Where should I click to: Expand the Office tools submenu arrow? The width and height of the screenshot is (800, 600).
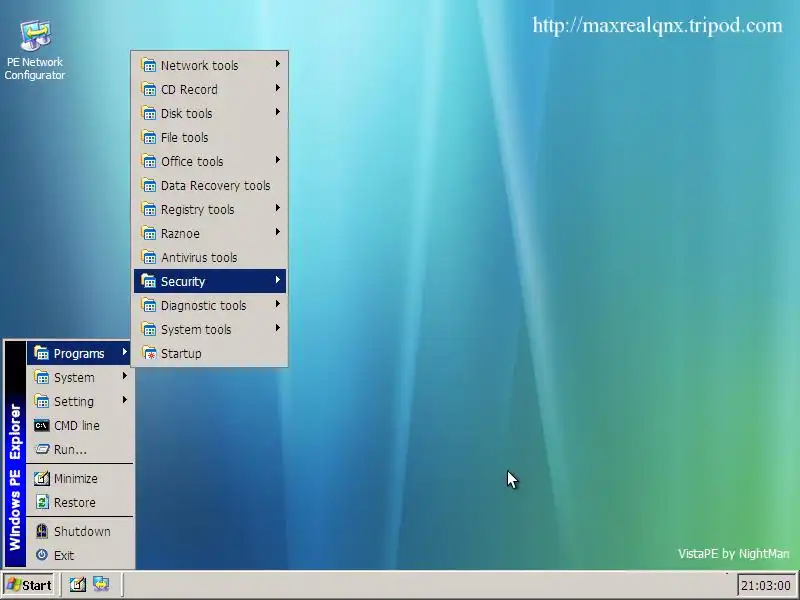click(278, 160)
